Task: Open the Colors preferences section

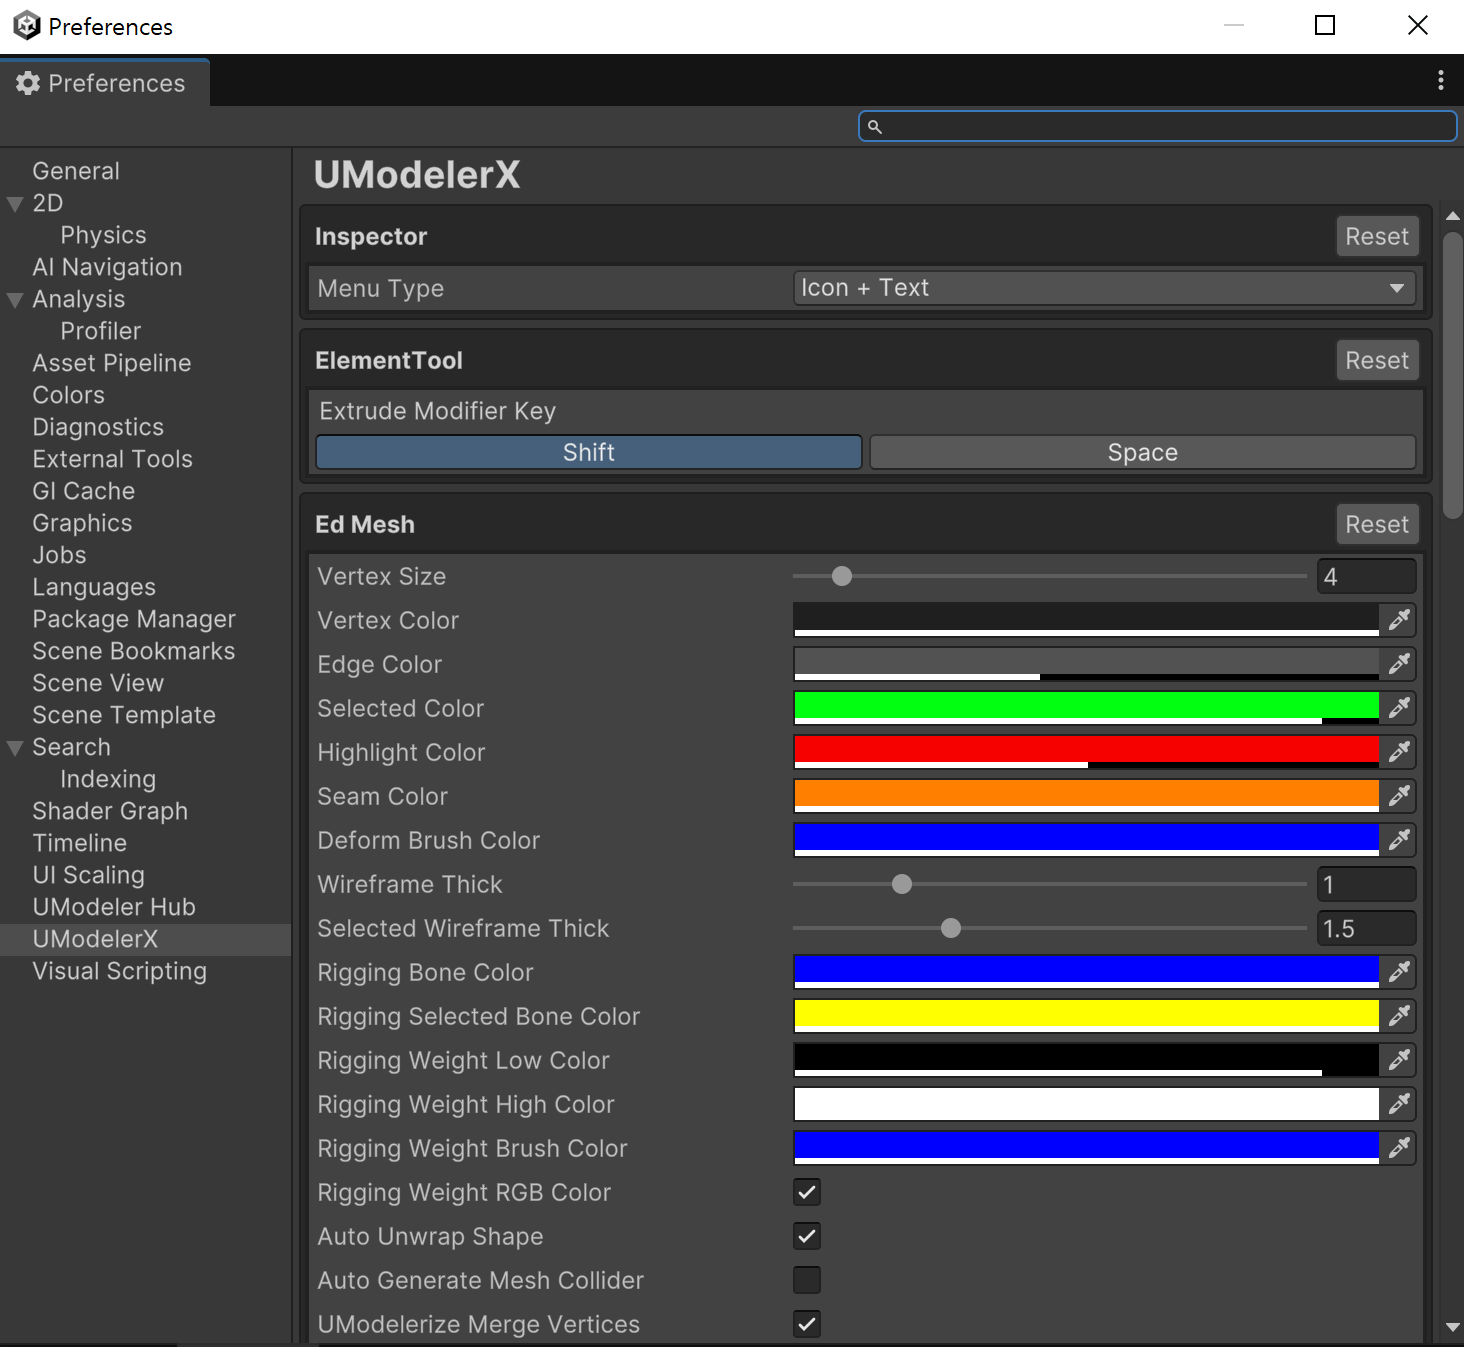Action: (x=68, y=395)
